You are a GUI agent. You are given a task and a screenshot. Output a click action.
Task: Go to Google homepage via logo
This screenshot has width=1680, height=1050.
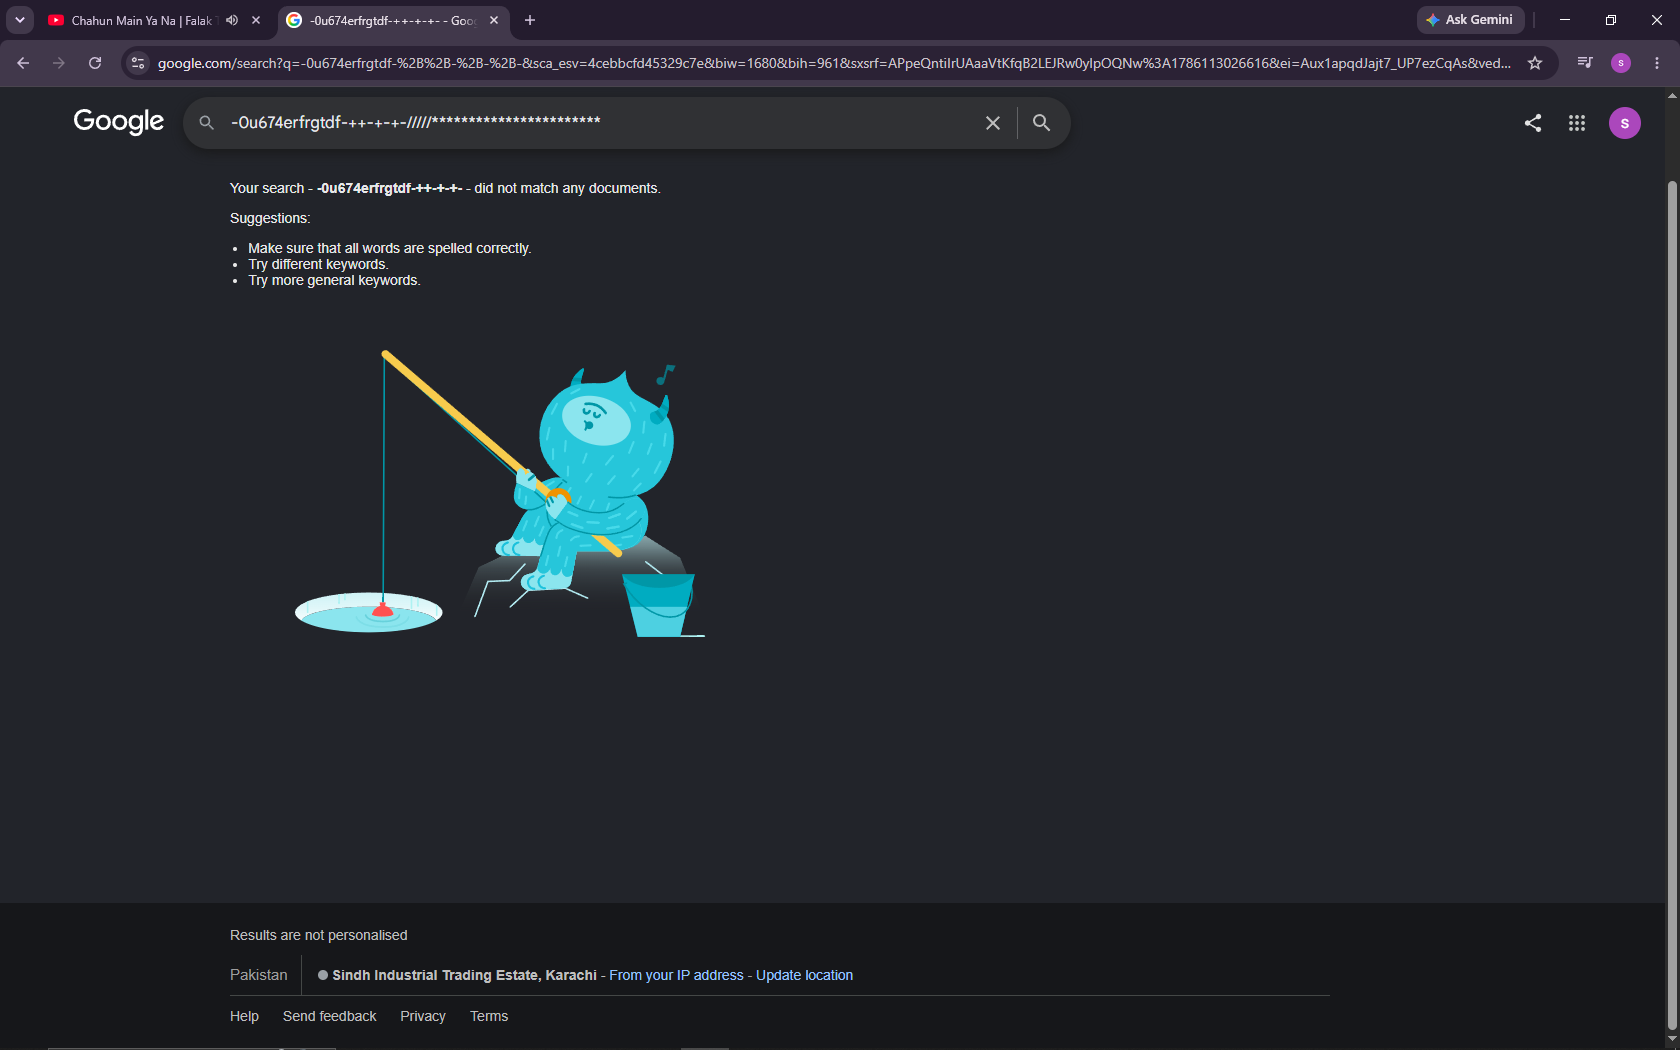(x=118, y=122)
